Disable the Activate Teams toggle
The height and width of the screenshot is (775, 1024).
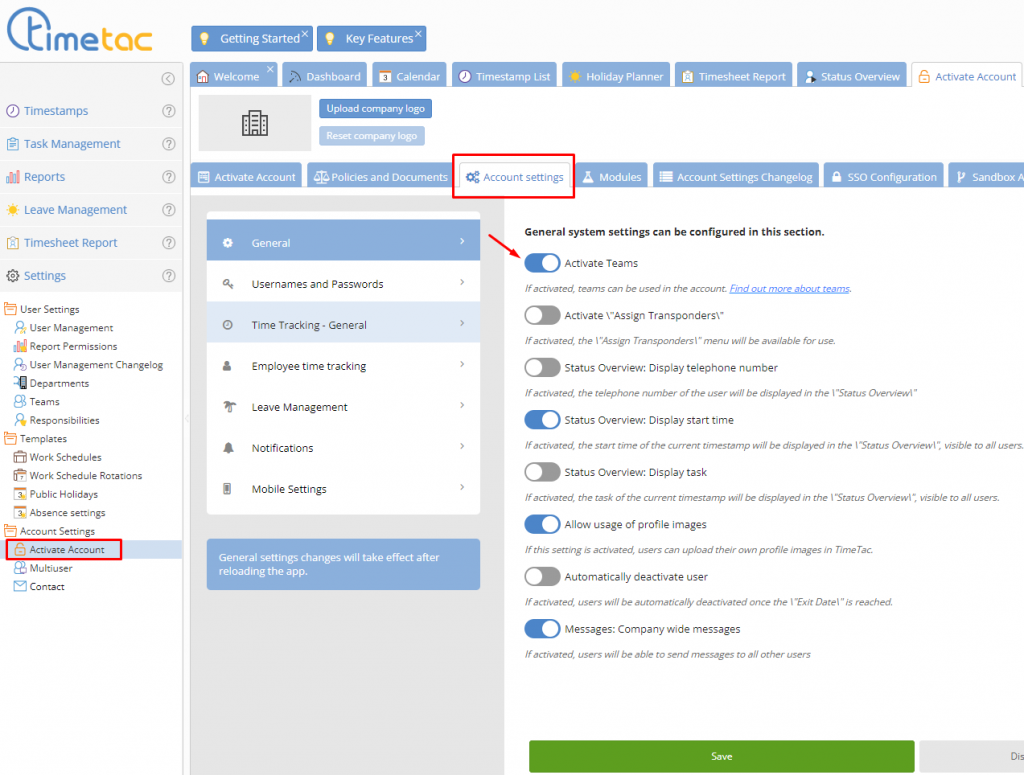[542, 263]
